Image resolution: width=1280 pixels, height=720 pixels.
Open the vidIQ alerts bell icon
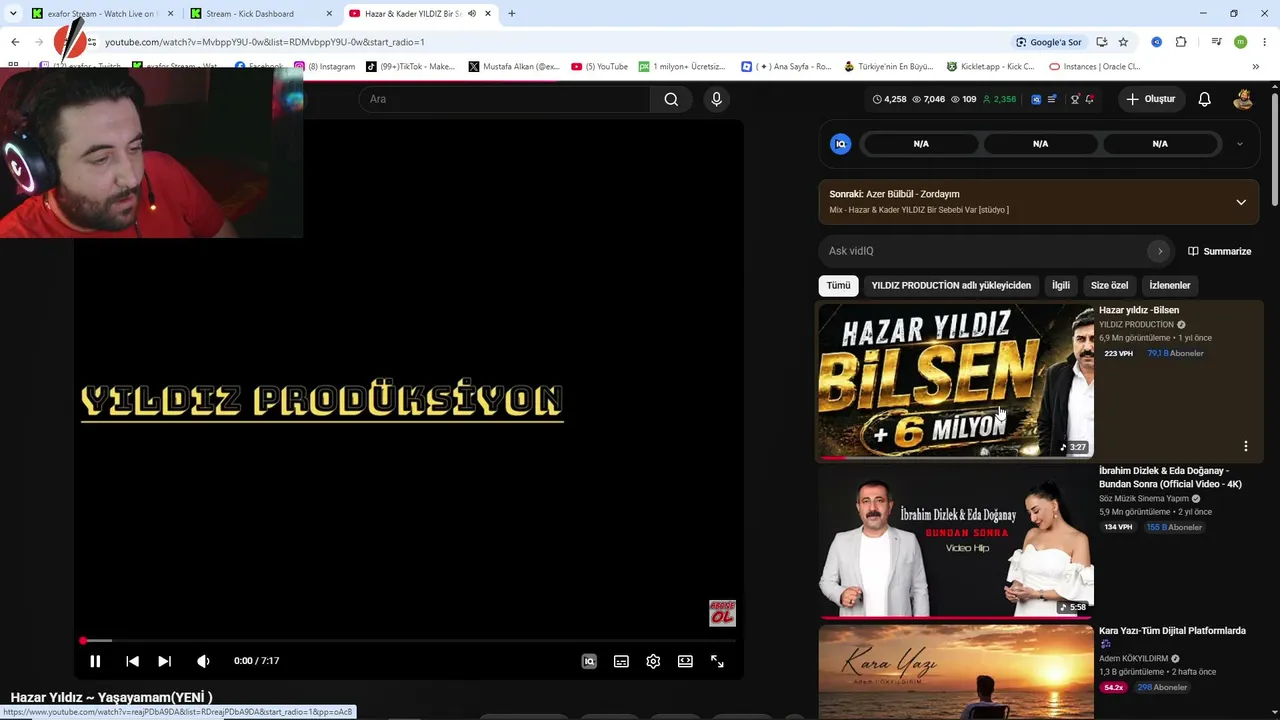(1090, 99)
